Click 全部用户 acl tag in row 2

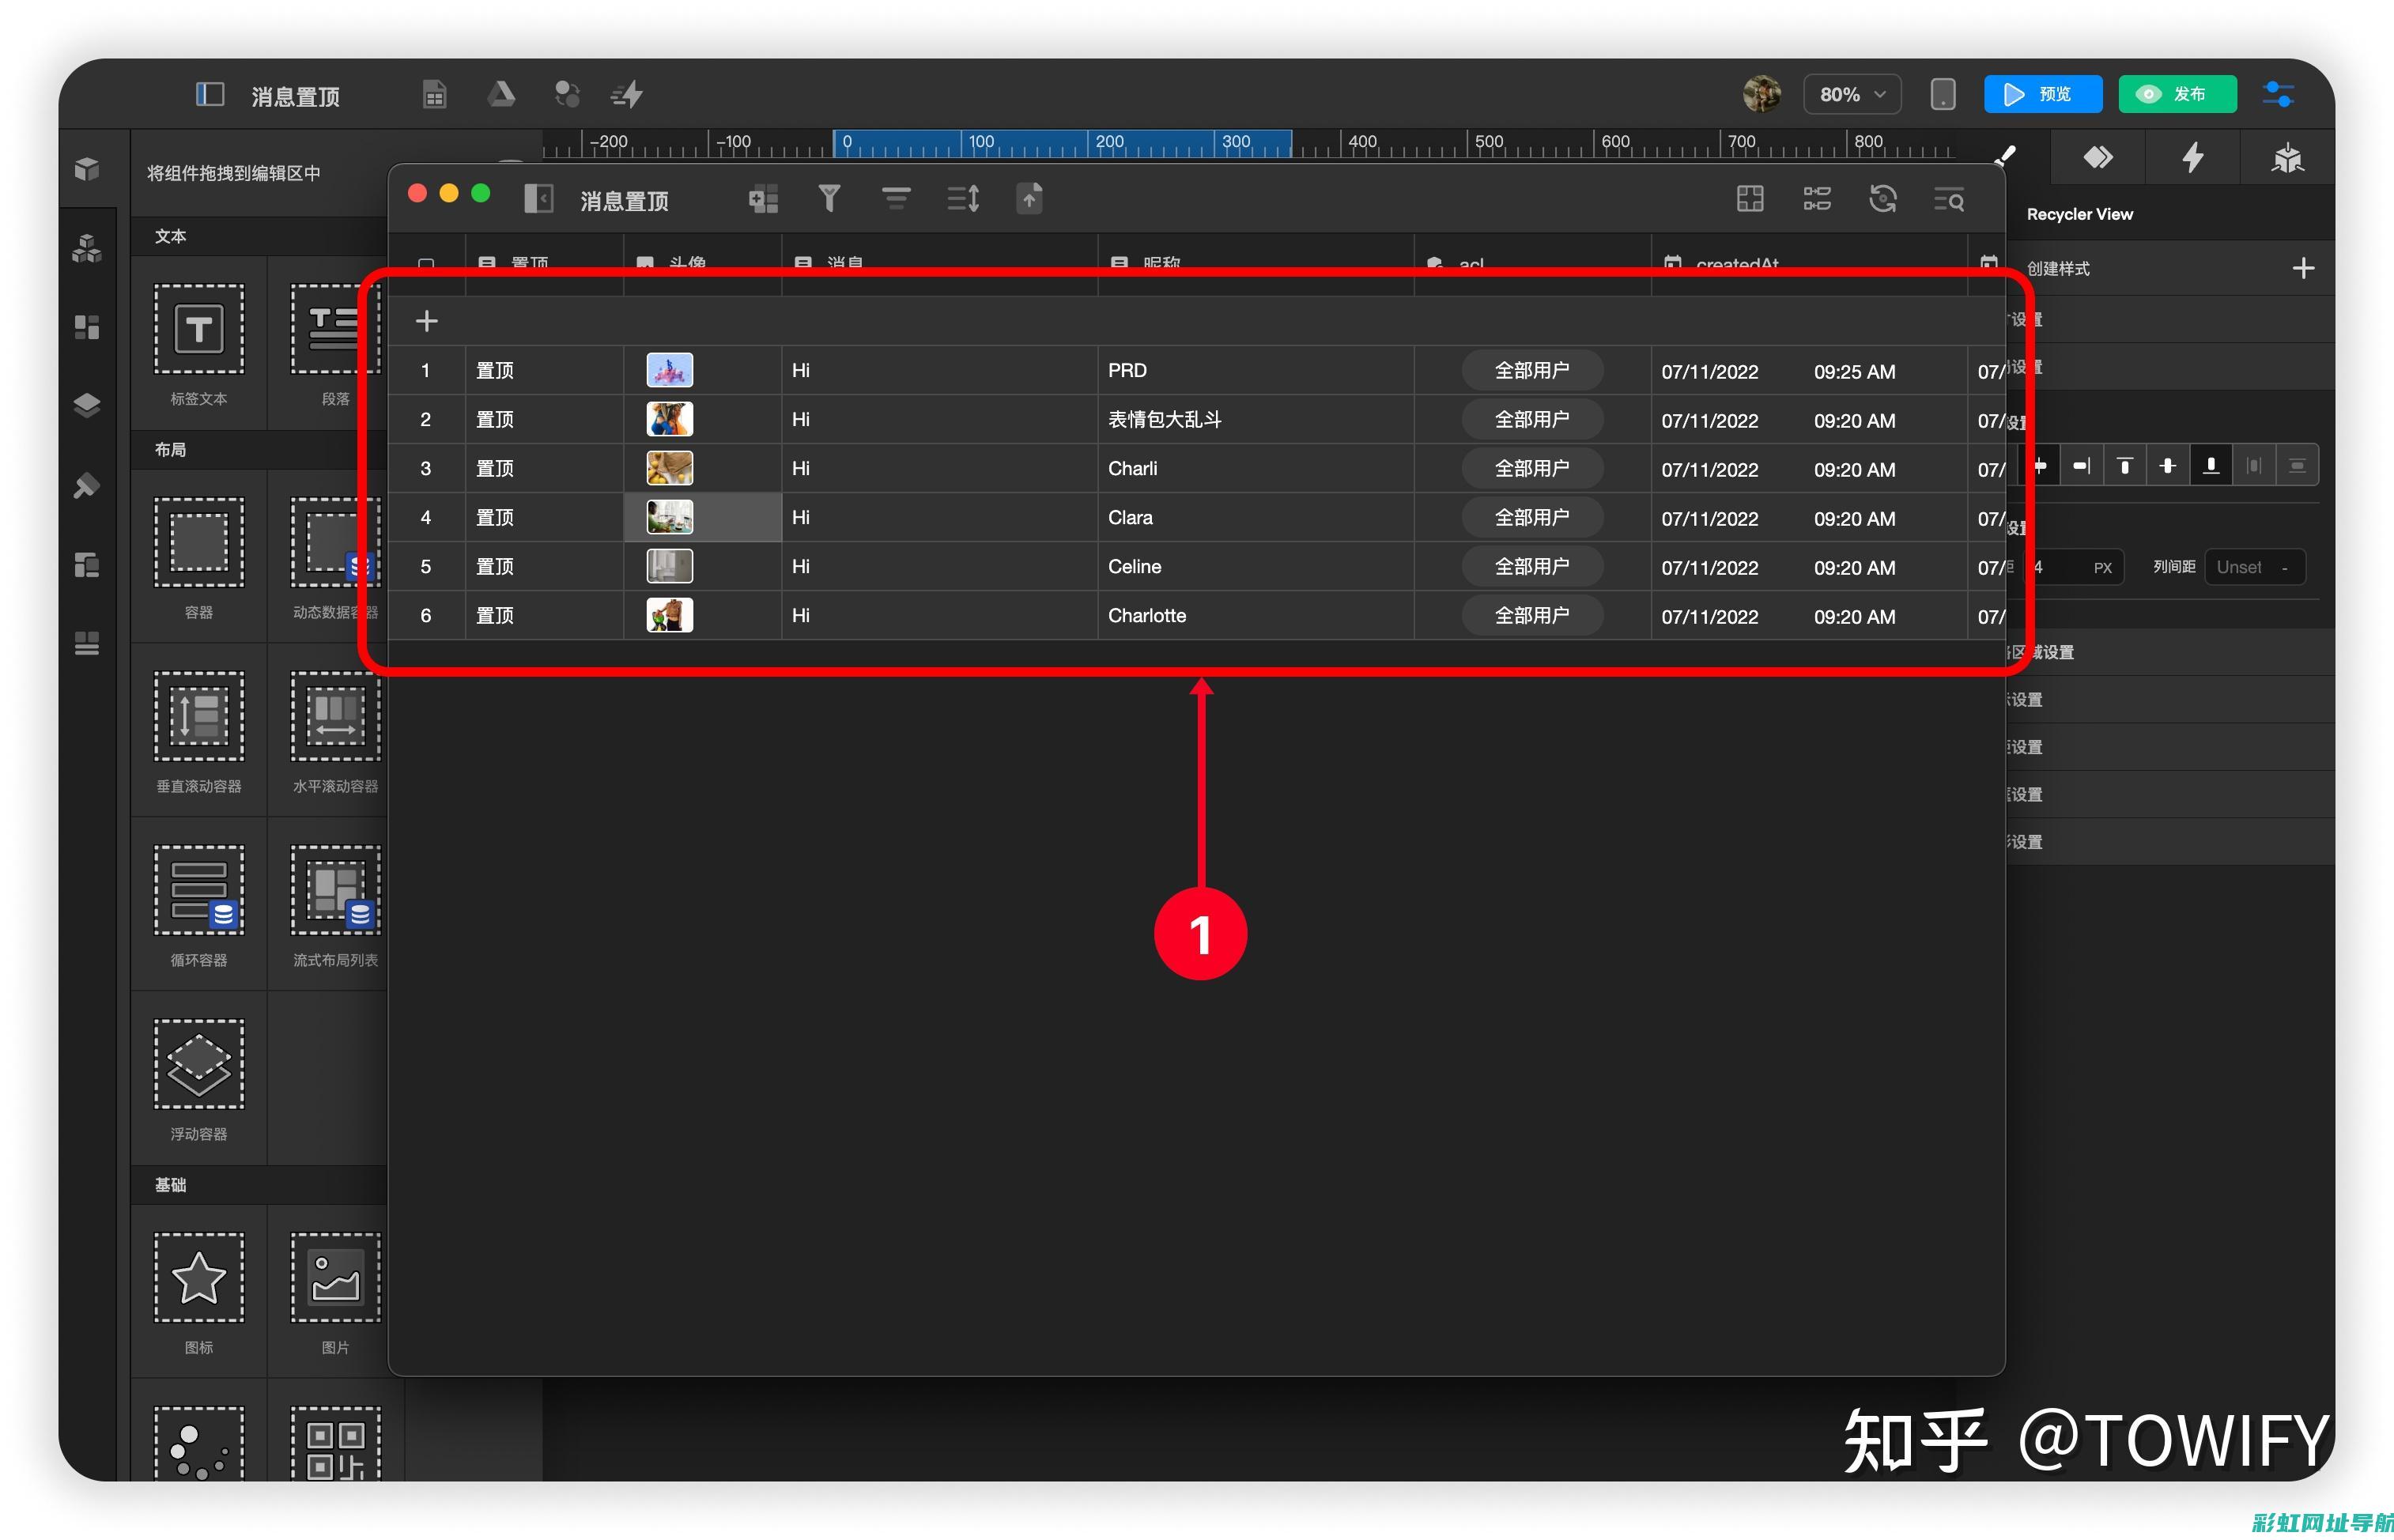coord(1532,419)
